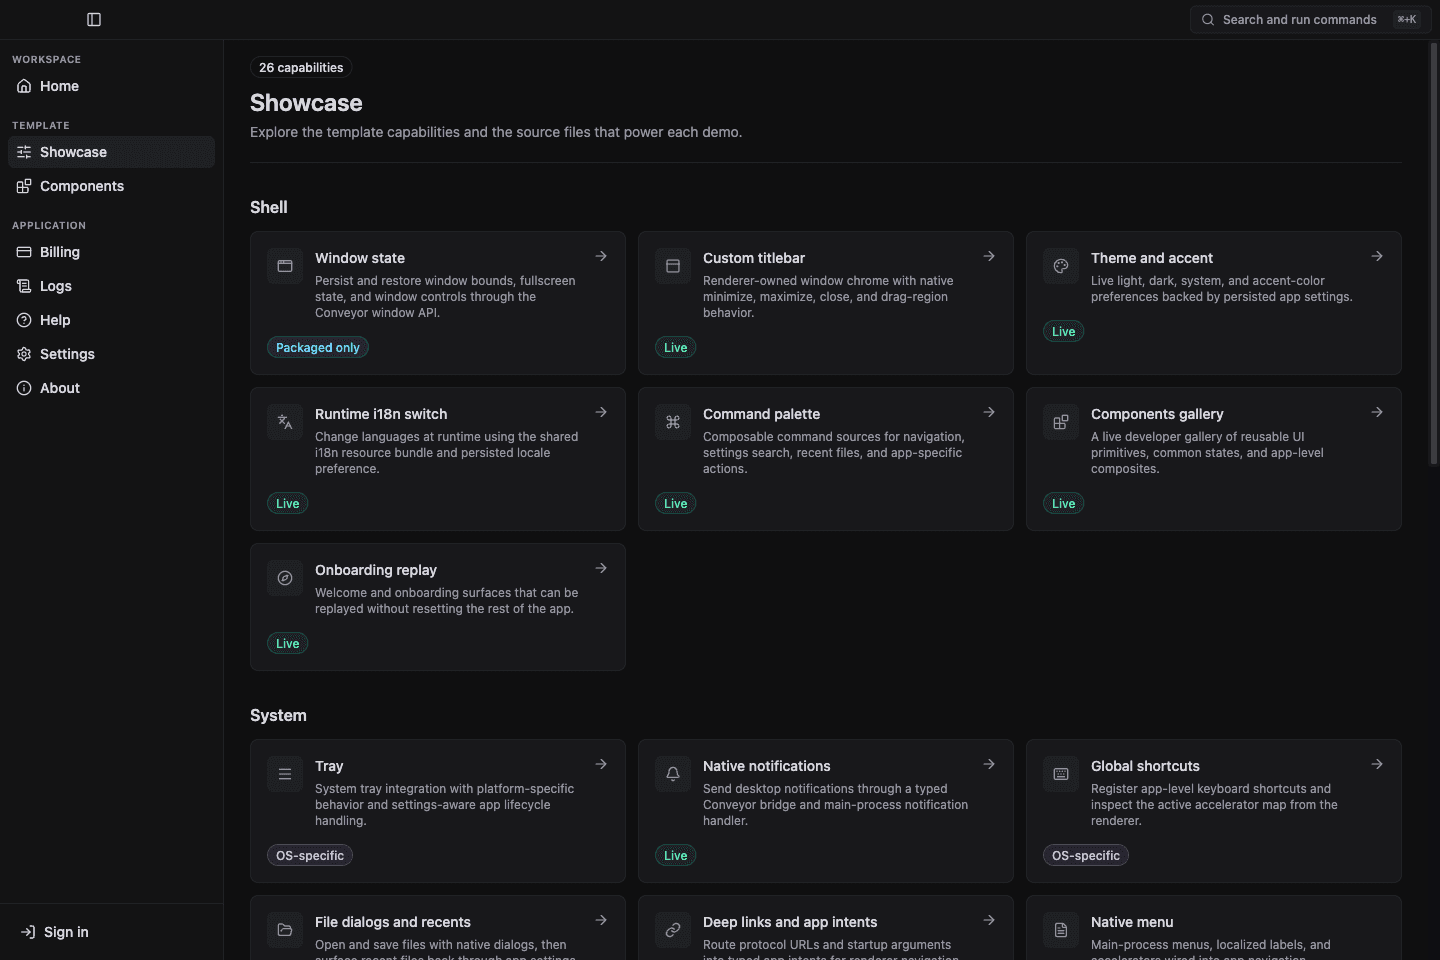
Task: Open Components in the sidebar
Action: coord(111,186)
